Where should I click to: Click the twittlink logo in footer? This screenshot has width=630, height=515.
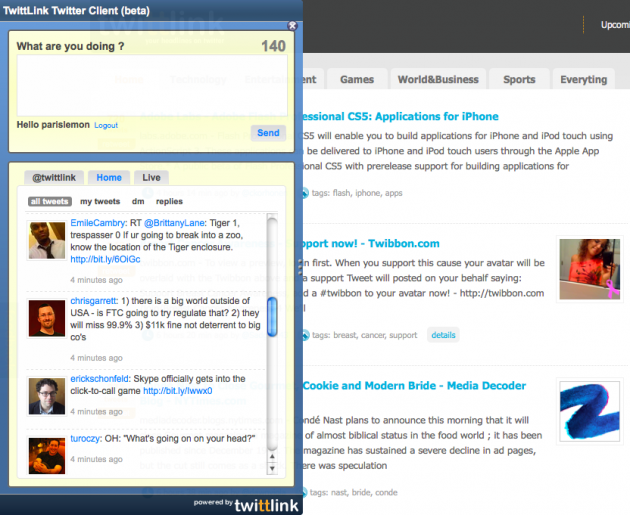click(266, 505)
